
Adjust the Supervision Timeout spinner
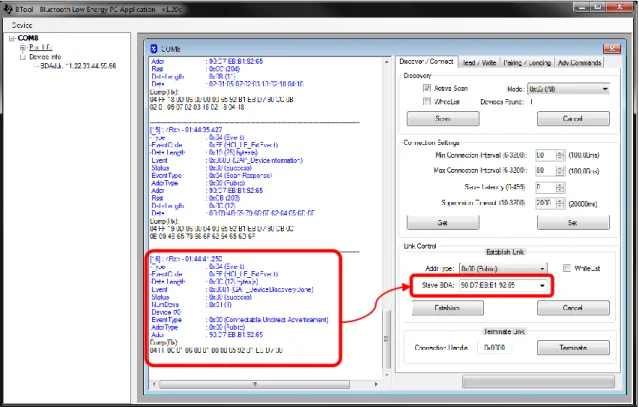(560, 203)
